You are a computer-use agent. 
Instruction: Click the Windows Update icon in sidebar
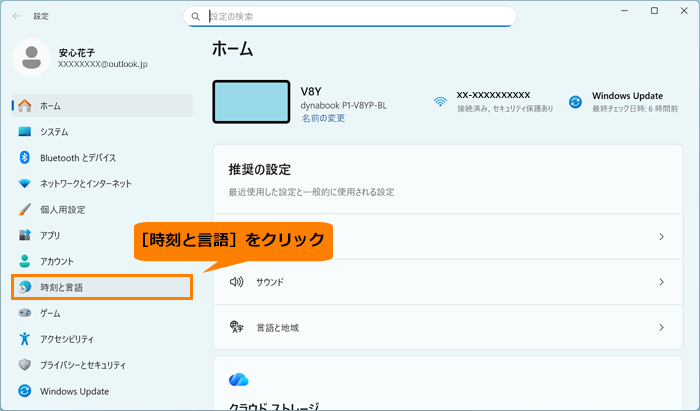pos(25,391)
